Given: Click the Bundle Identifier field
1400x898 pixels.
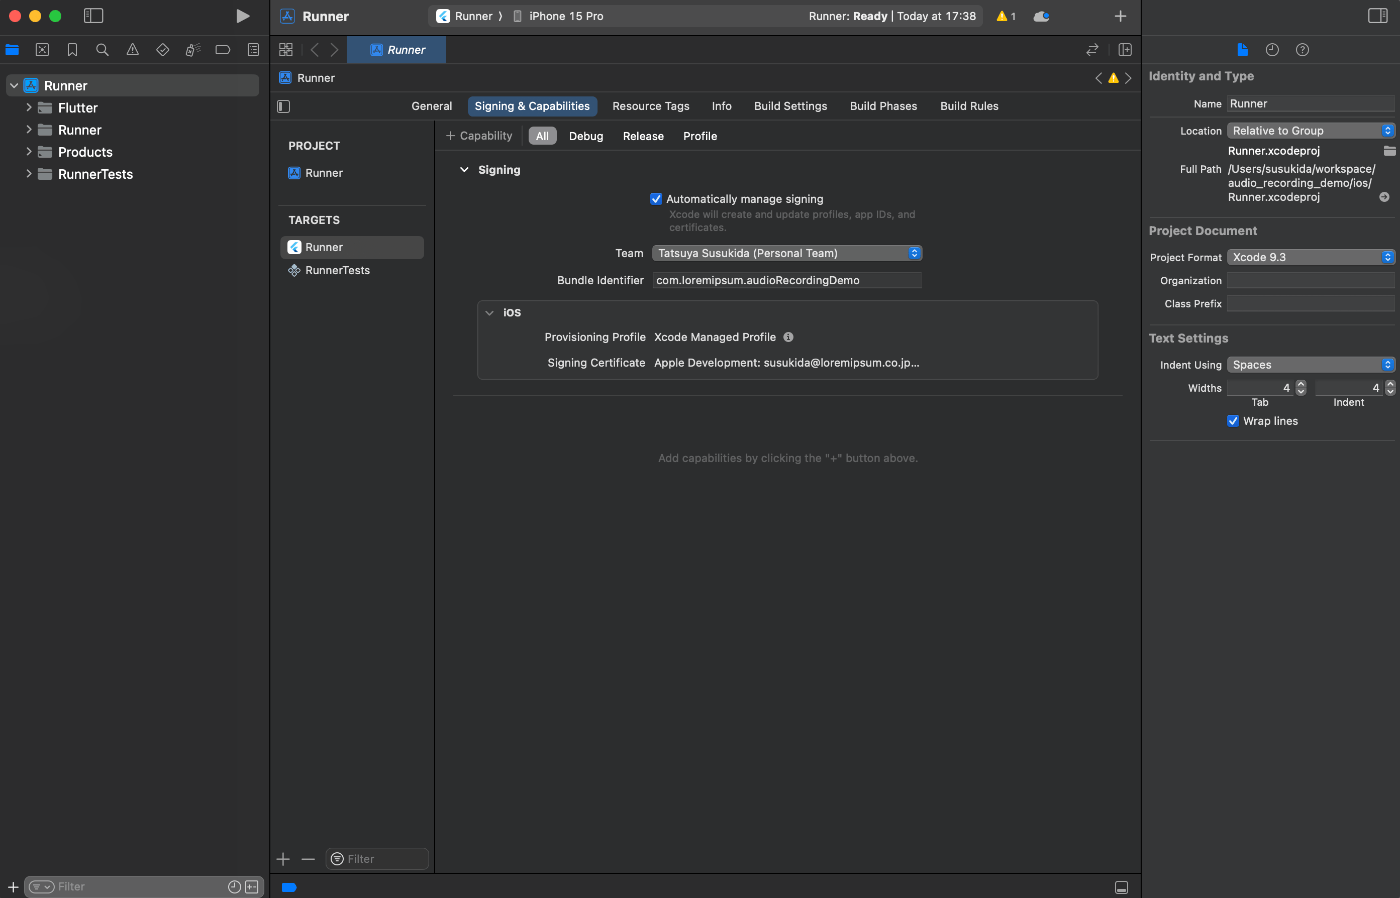Looking at the screenshot, I should point(787,280).
